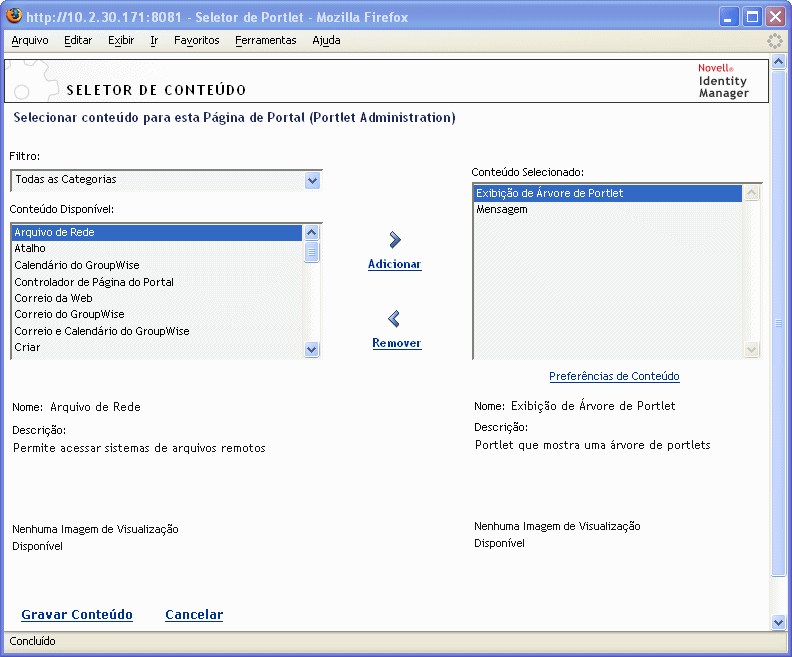Click the Firefox logo in title bar
The image size is (792, 657).
(14, 16)
